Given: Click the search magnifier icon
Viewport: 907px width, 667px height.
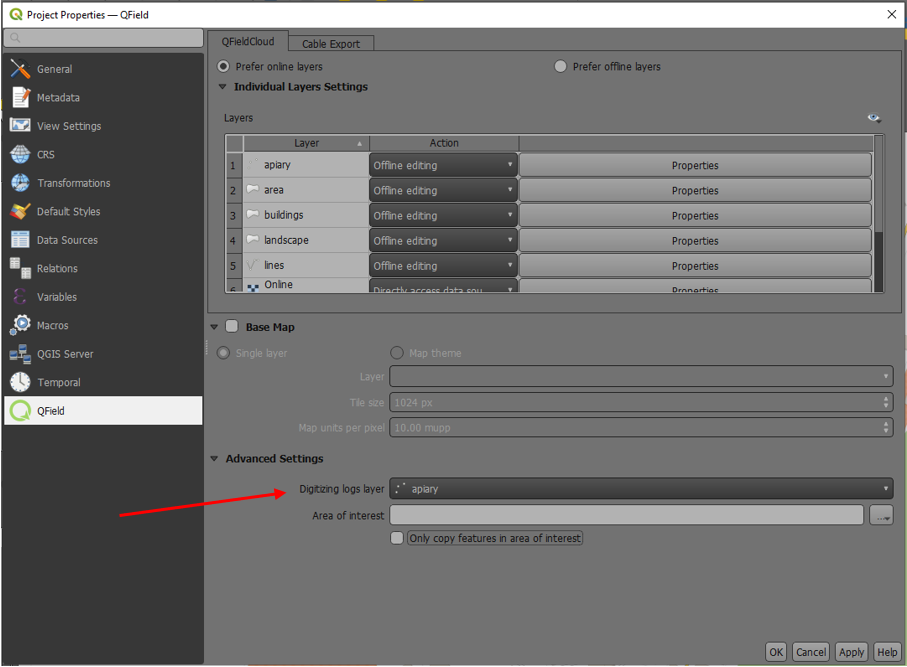Looking at the screenshot, I should point(15,38).
